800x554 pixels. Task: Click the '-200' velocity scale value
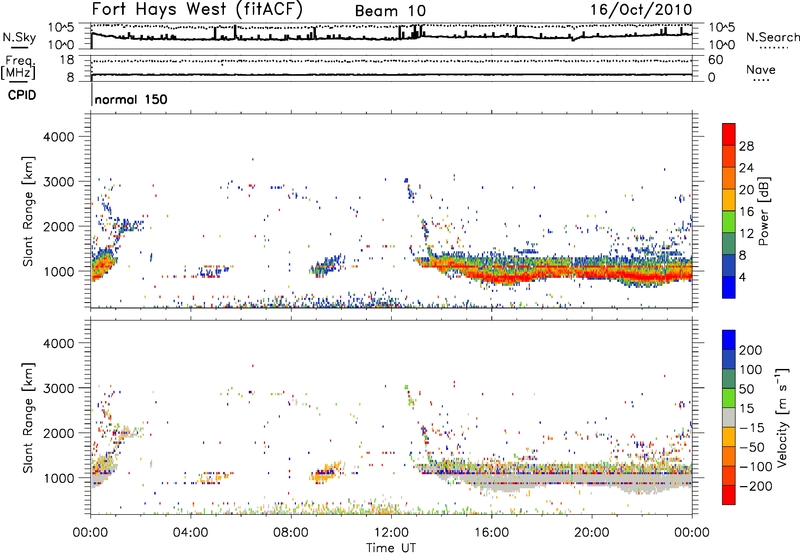click(754, 486)
